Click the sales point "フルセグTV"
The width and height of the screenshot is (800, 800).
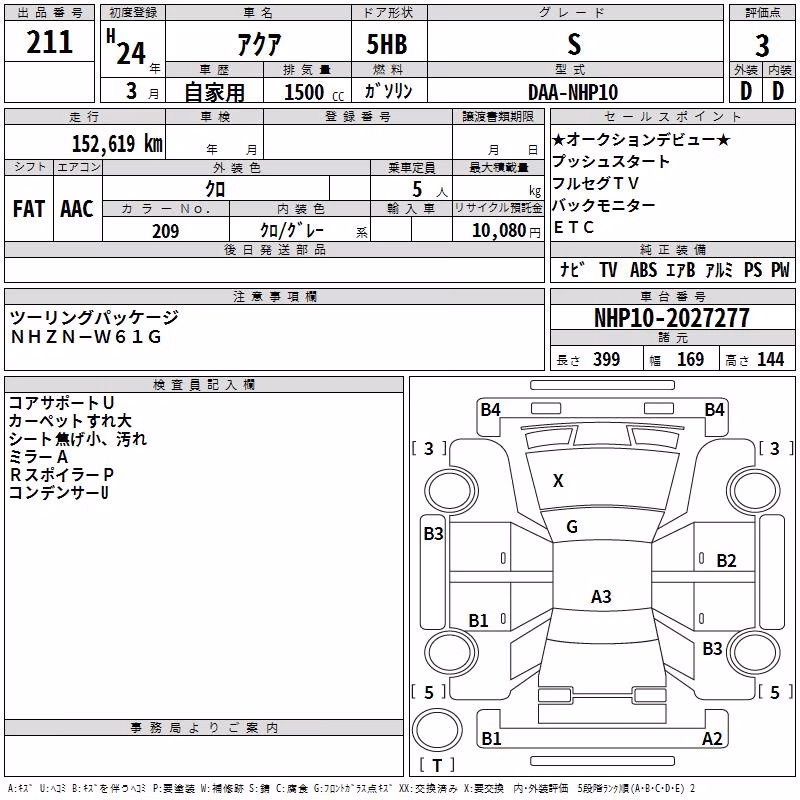(x=595, y=183)
